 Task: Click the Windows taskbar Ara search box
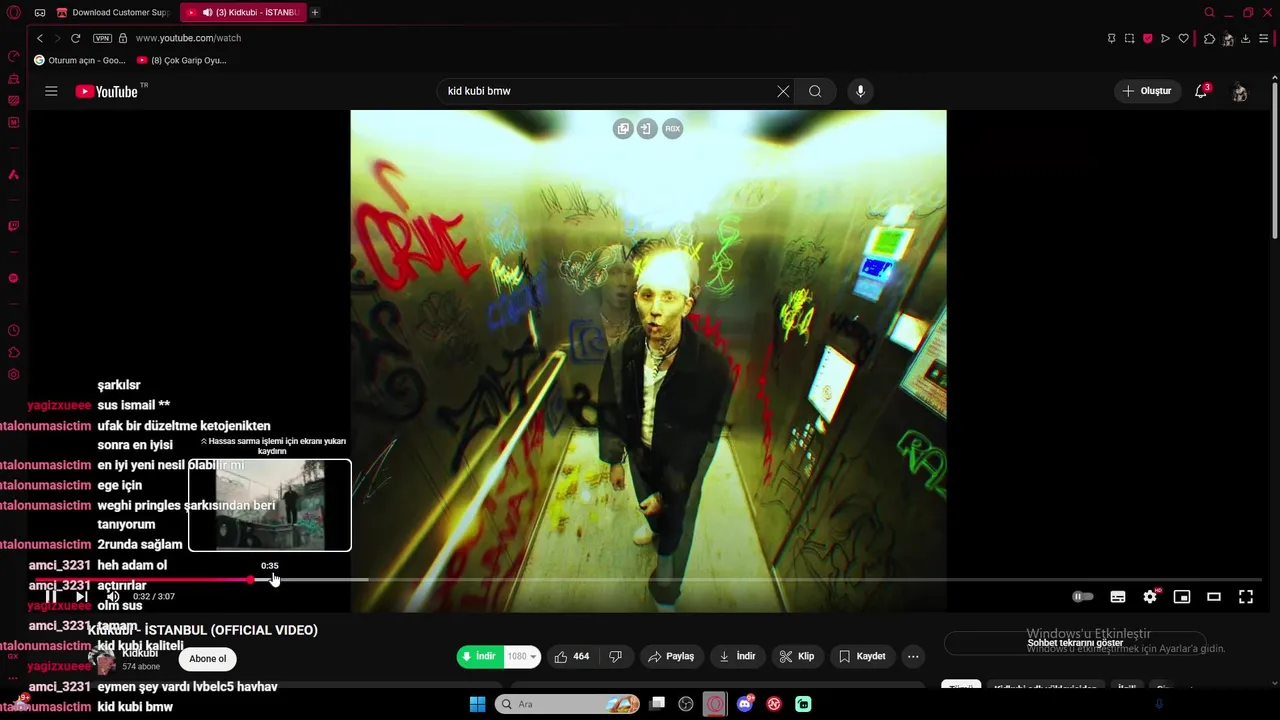[x=567, y=704]
